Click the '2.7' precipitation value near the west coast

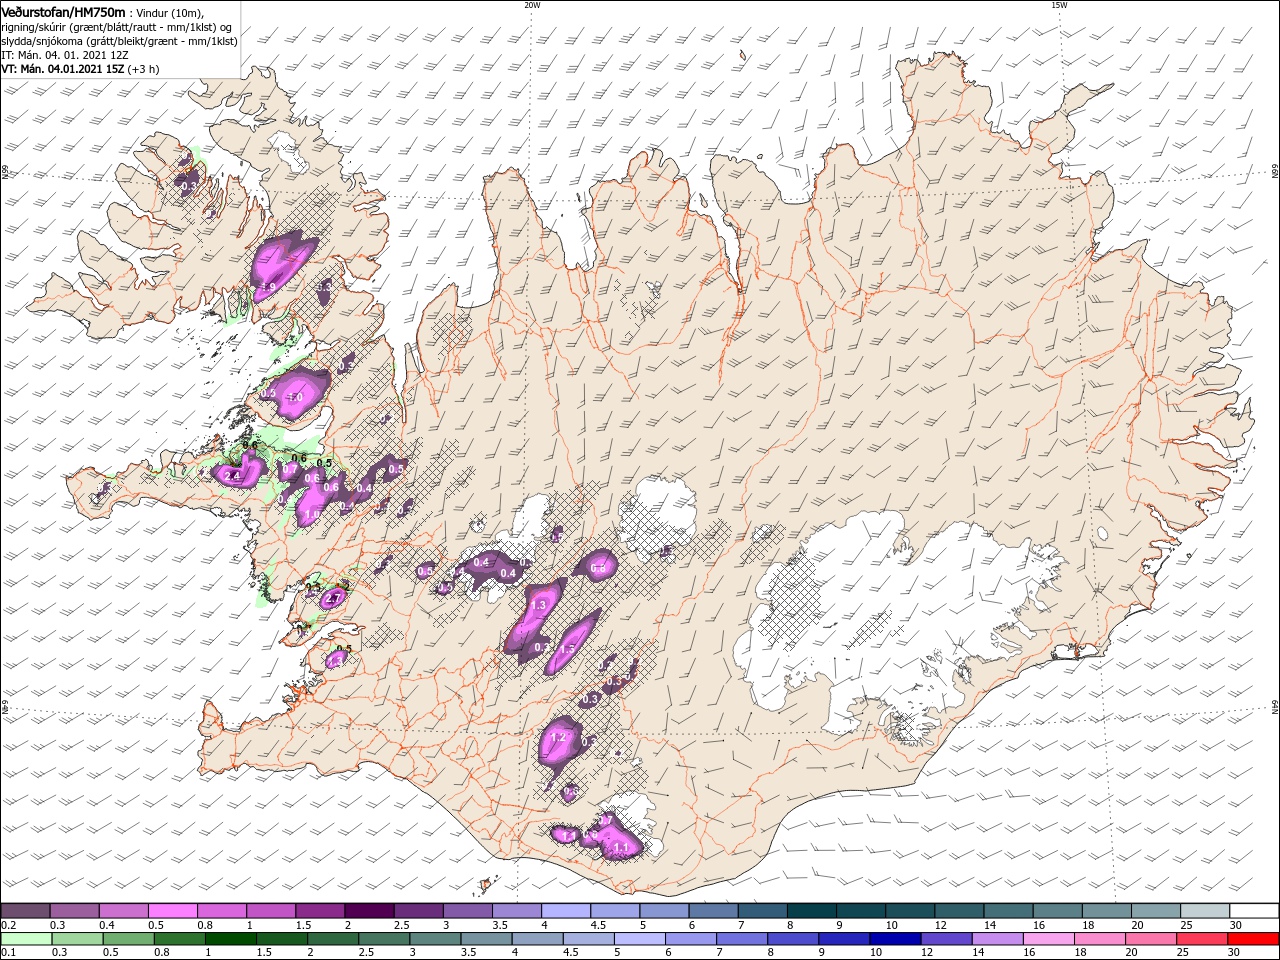pyautogui.click(x=335, y=598)
